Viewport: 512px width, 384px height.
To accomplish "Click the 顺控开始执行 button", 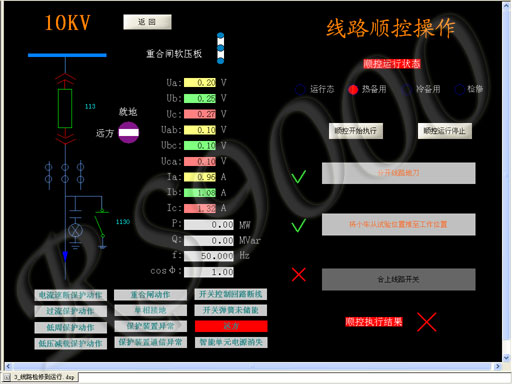I will 356,131.
